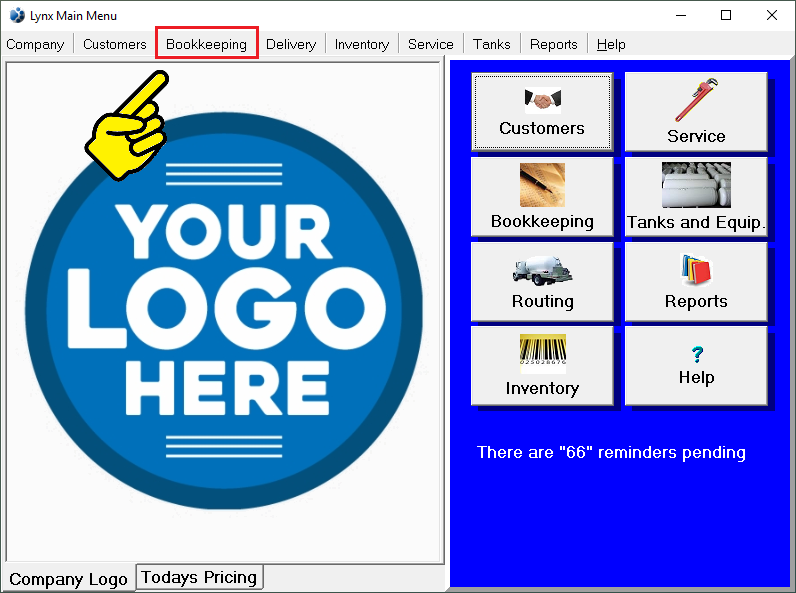Open the Tanks menu
Viewport: 796px width, 593px height.
pyautogui.click(x=491, y=45)
